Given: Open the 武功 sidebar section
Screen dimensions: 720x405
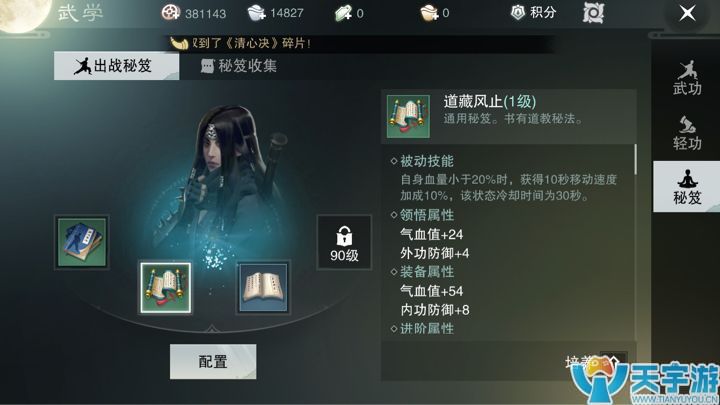Looking at the screenshot, I should pos(686,78).
